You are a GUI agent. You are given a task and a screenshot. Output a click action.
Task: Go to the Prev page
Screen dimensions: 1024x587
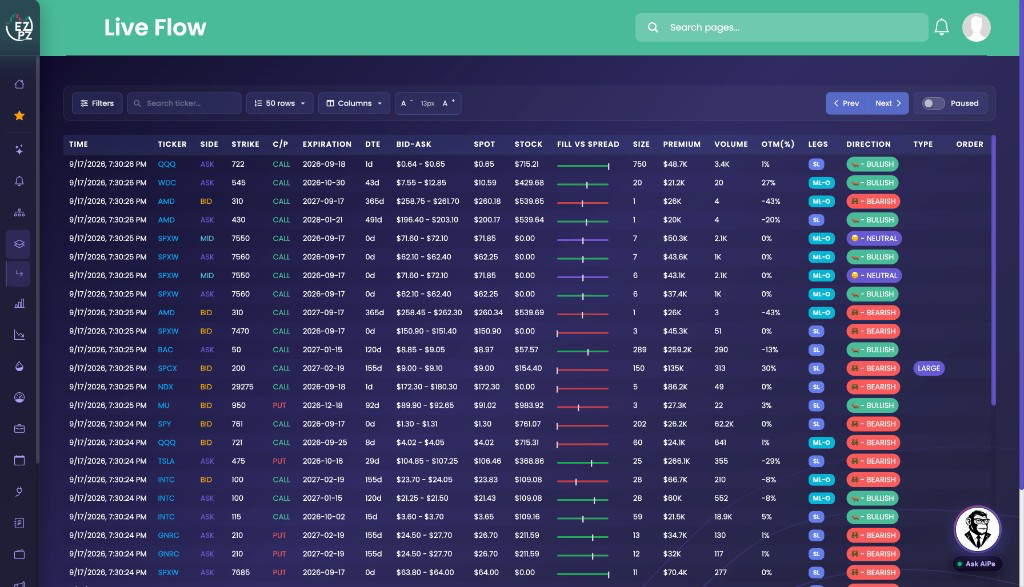846,103
